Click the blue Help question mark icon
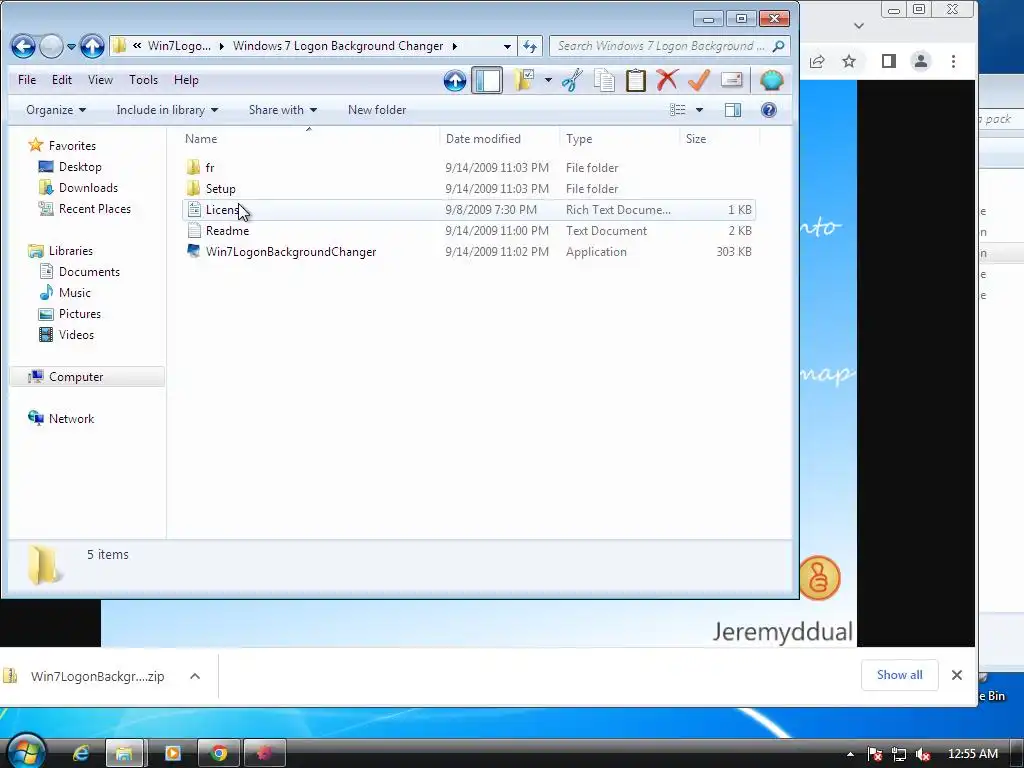 [x=769, y=110]
